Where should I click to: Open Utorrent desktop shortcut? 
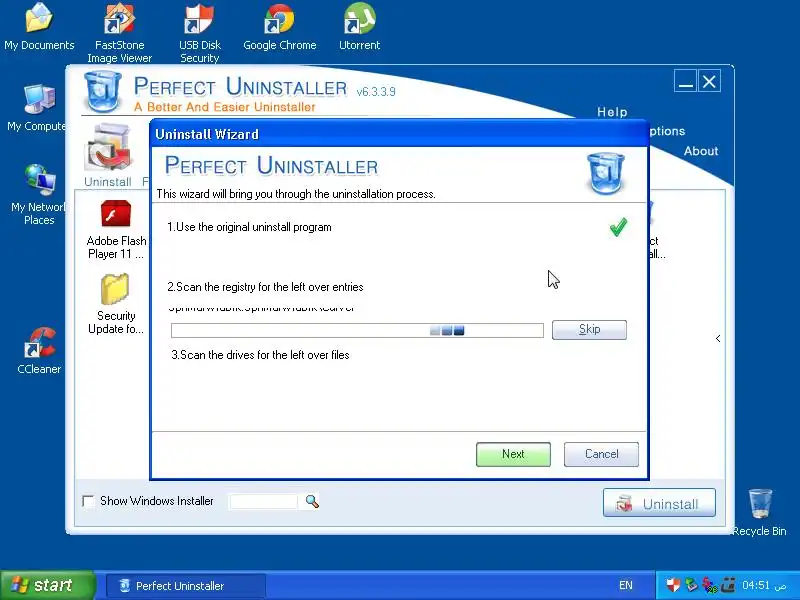click(359, 27)
